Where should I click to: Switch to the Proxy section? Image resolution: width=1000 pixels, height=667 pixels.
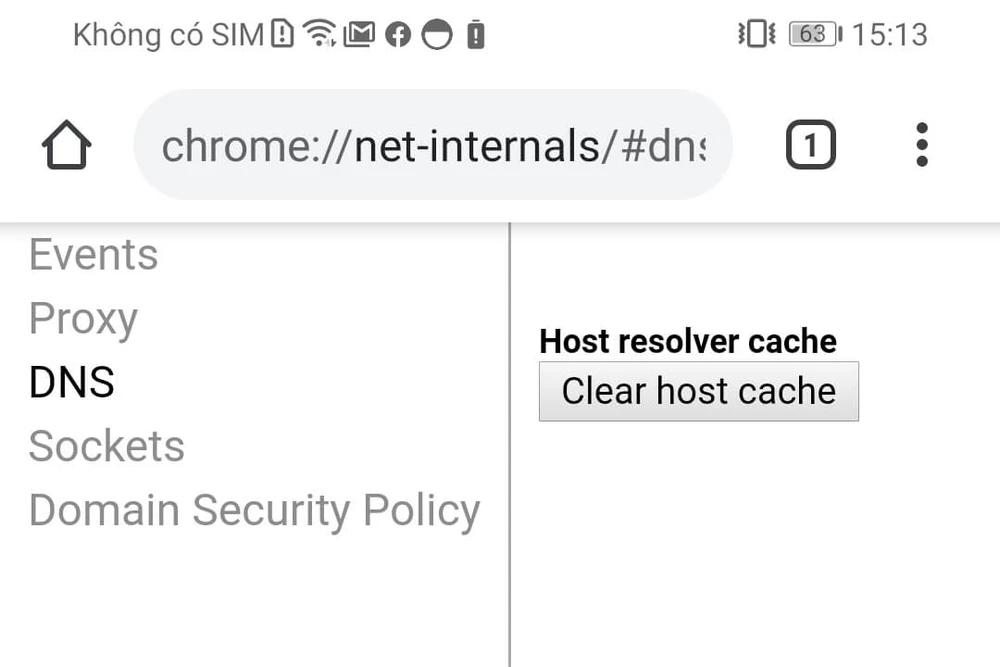[x=83, y=319]
